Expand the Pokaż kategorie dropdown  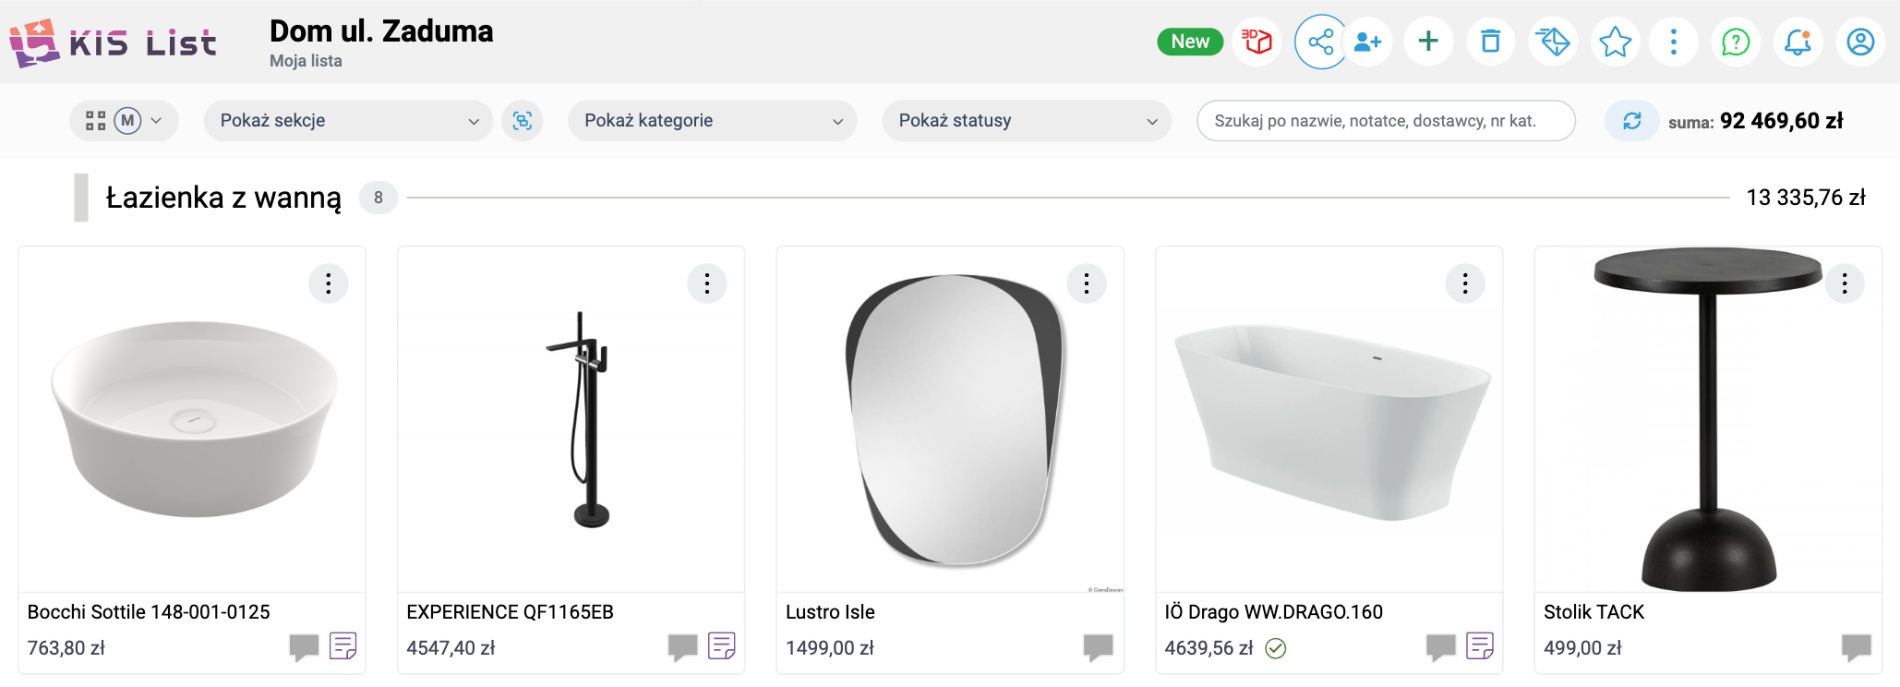tap(712, 120)
